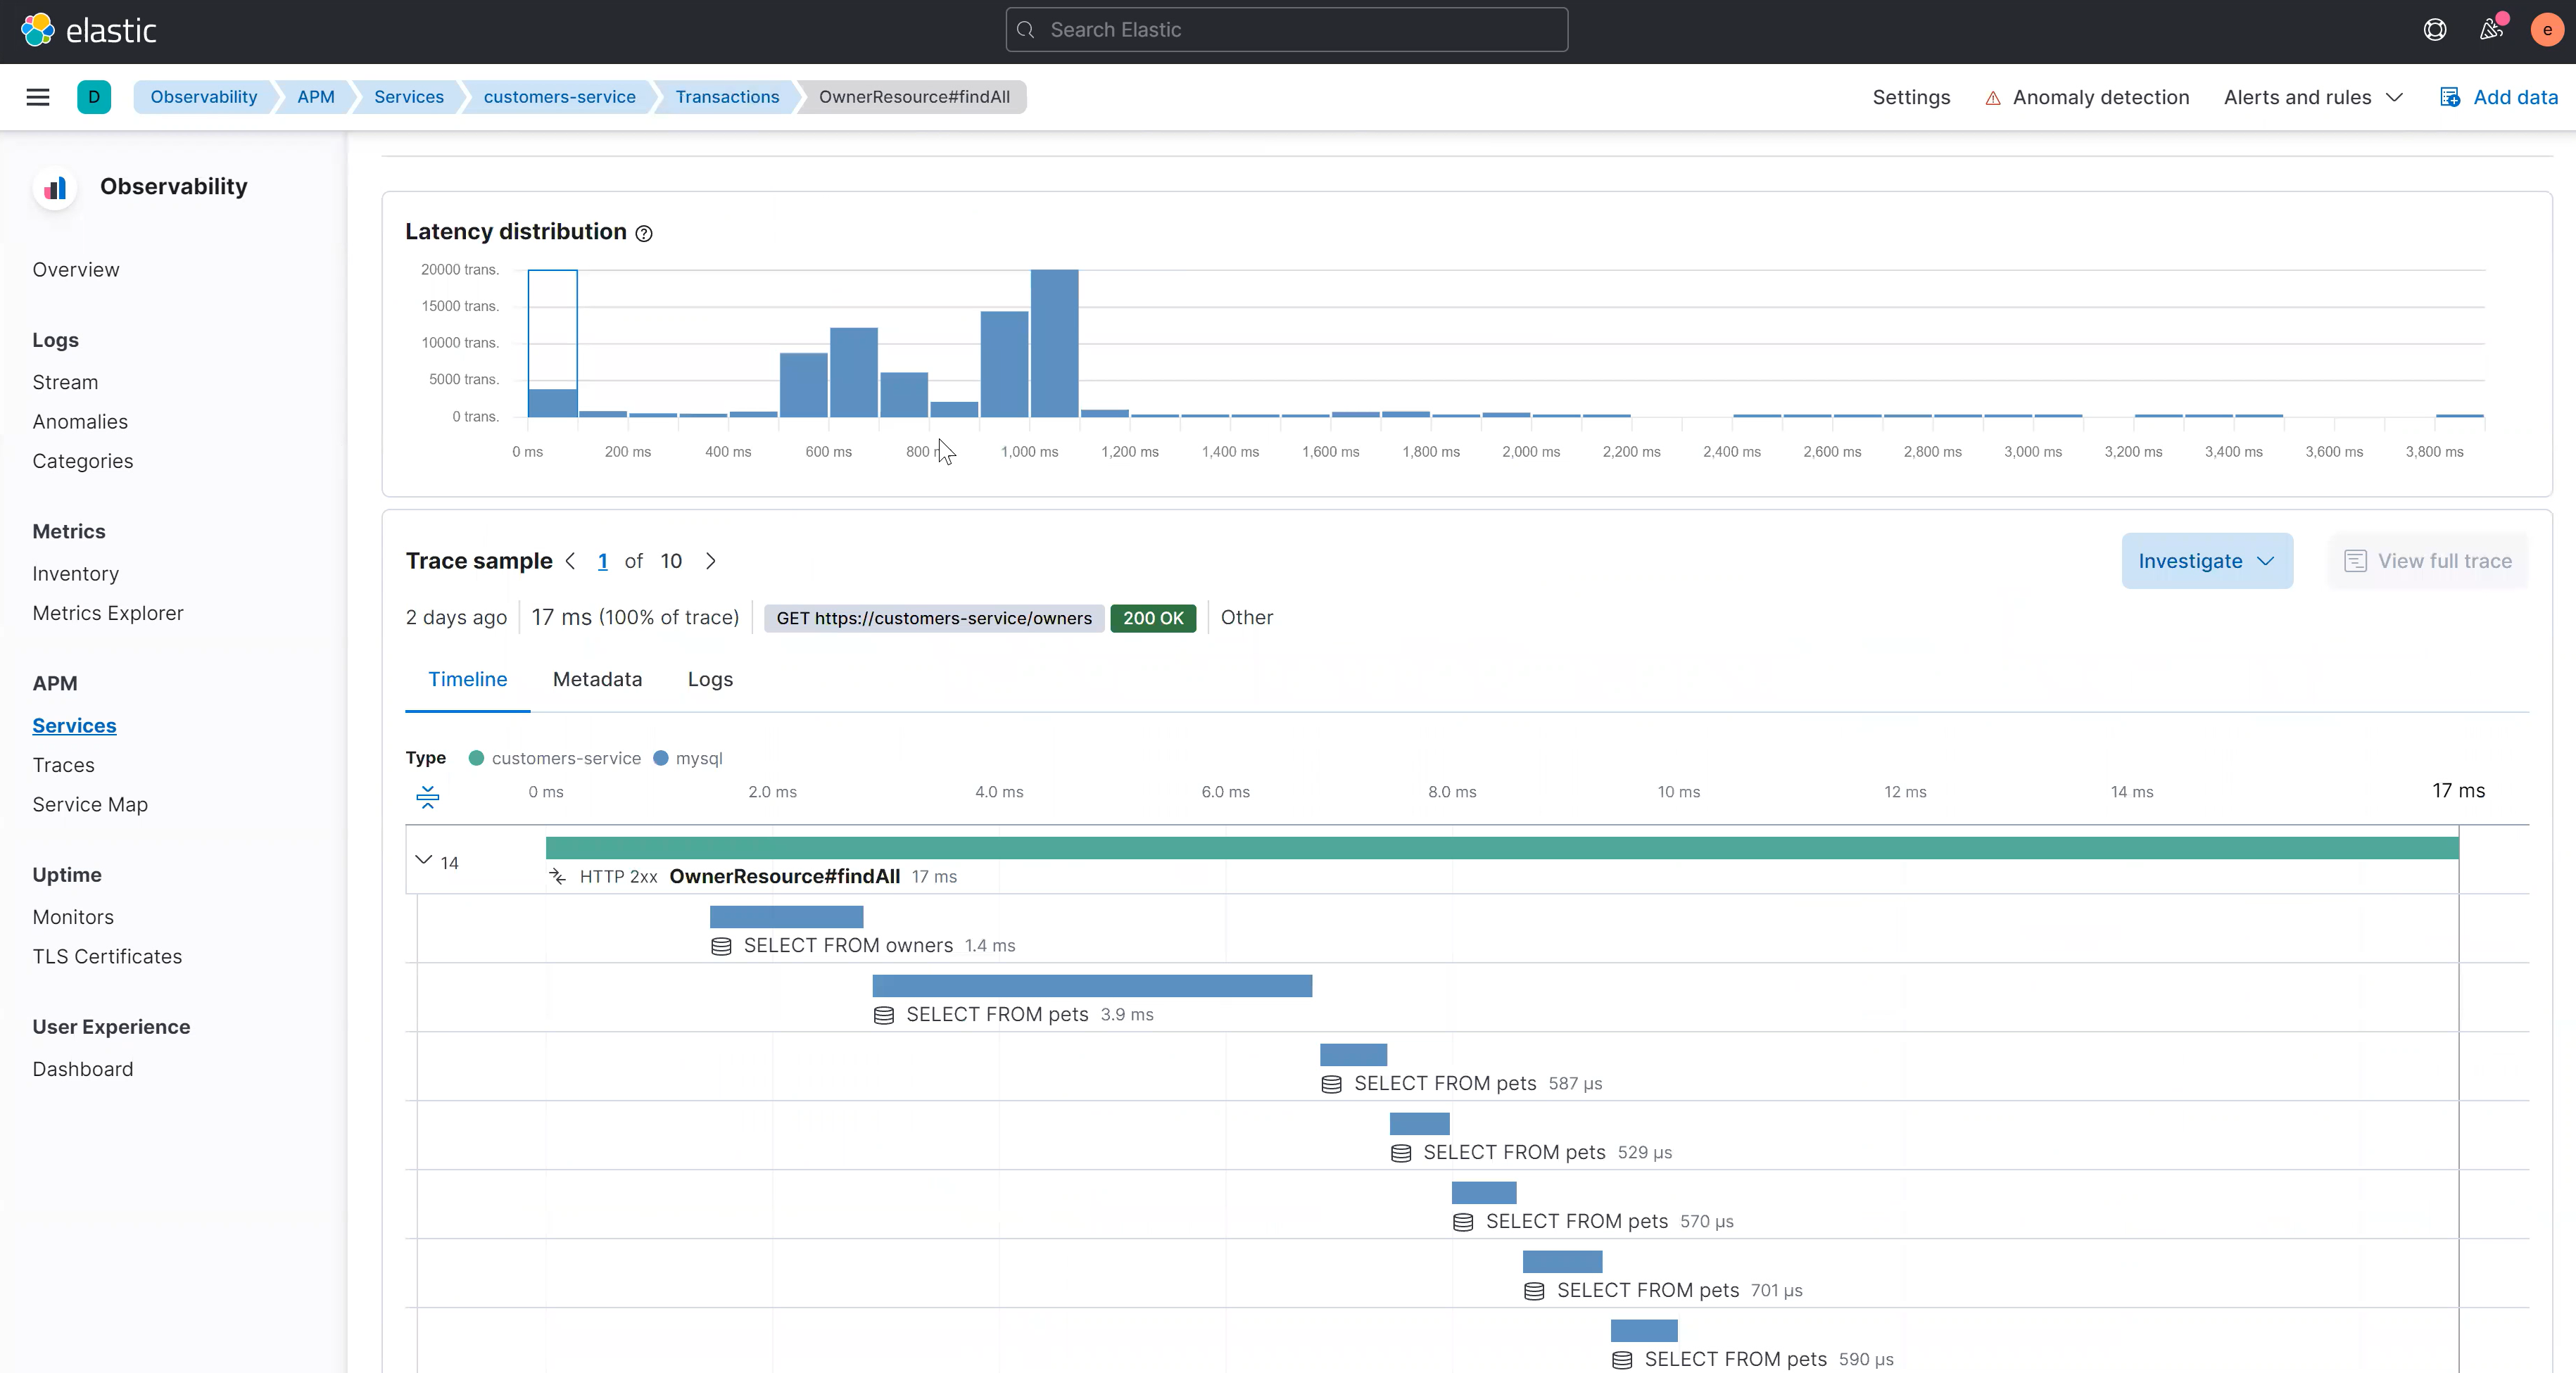Click the Latency distribution help icon
2576x1373 pixels.
645,233
